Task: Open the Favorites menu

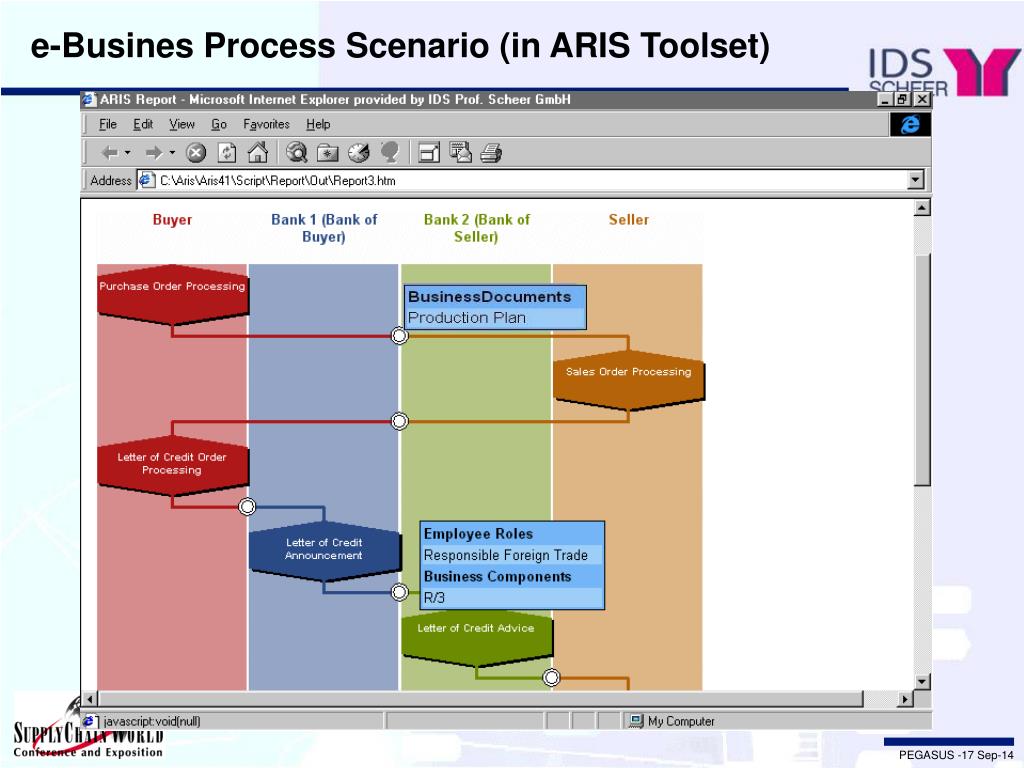Action: (266, 124)
